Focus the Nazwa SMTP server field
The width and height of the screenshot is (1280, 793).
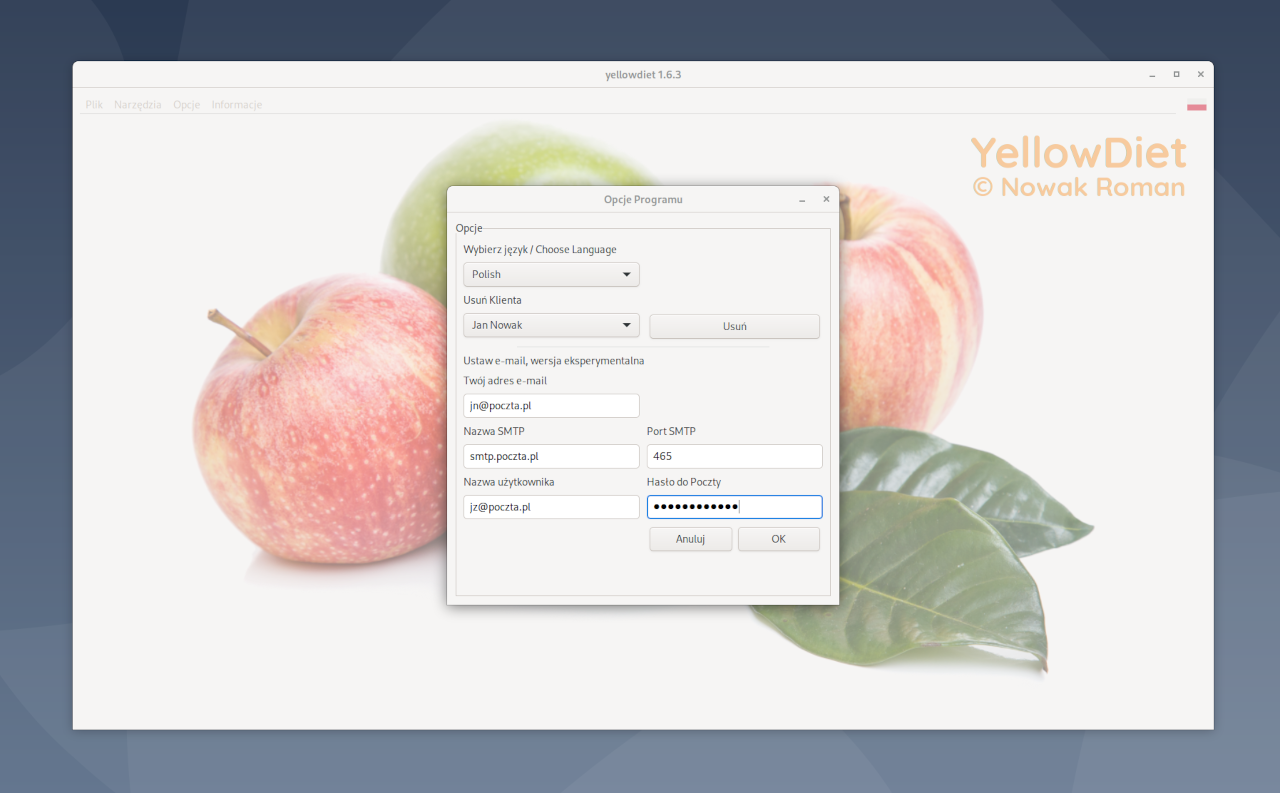(550, 456)
